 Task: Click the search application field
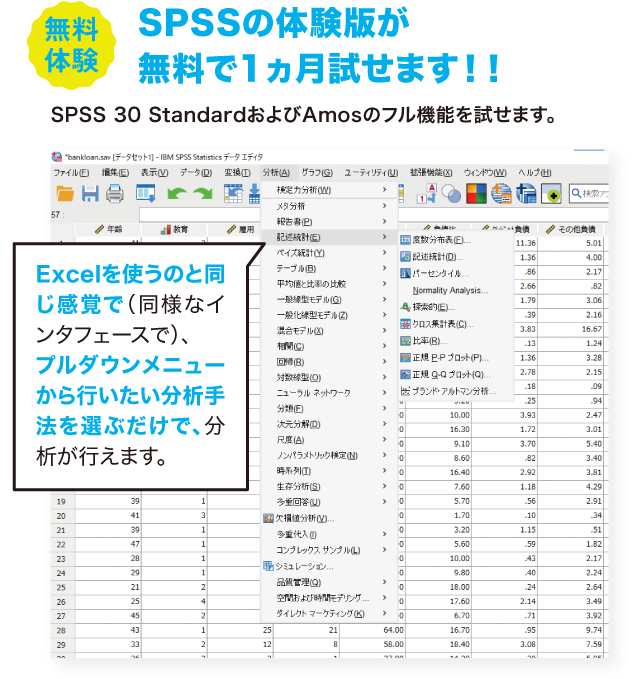589,193
